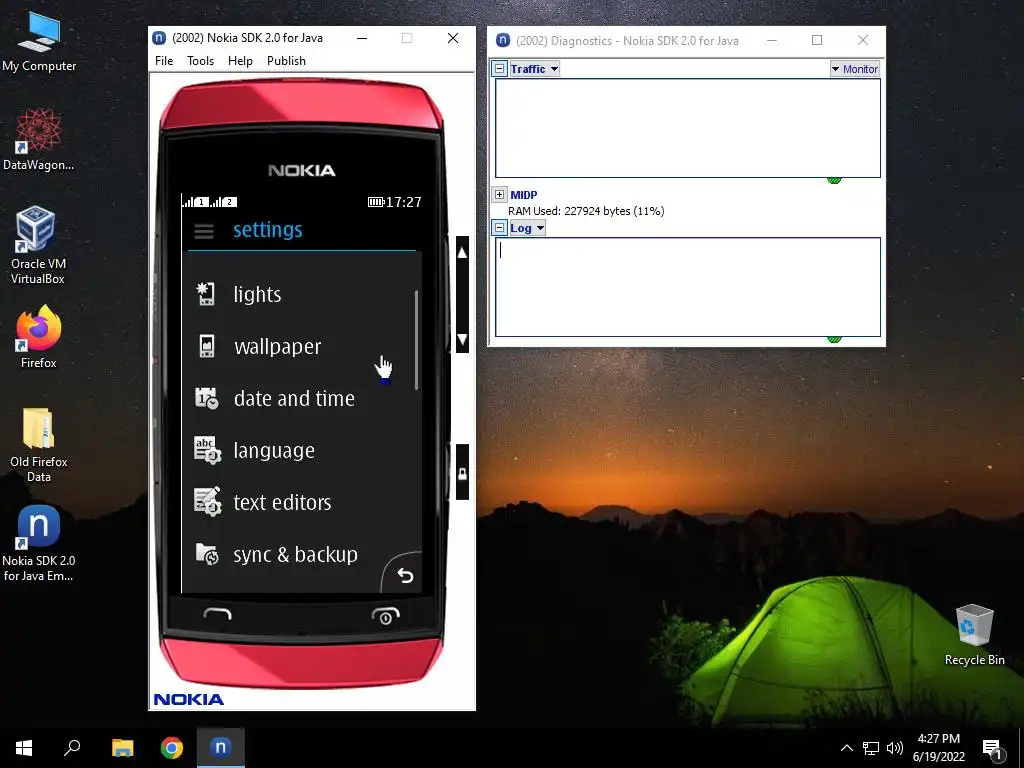
Task: Click the lock key on phone side
Action: [462, 473]
